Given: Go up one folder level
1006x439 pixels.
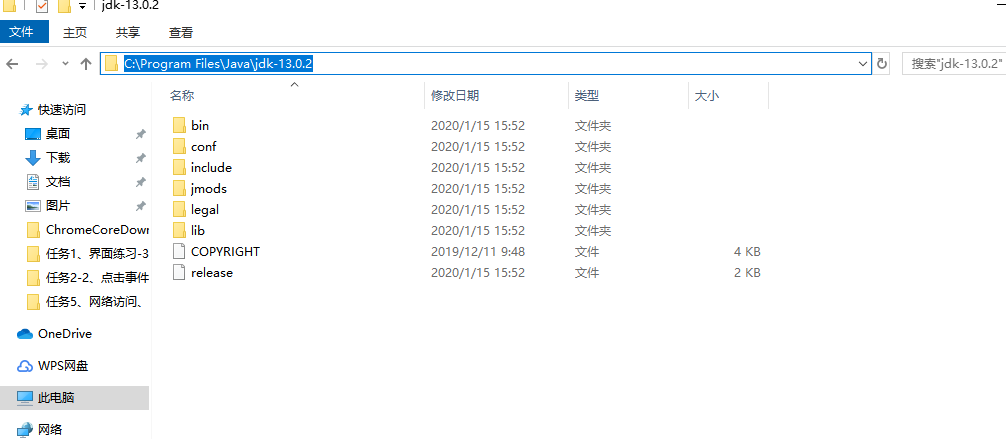Looking at the screenshot, I should 86,64.
